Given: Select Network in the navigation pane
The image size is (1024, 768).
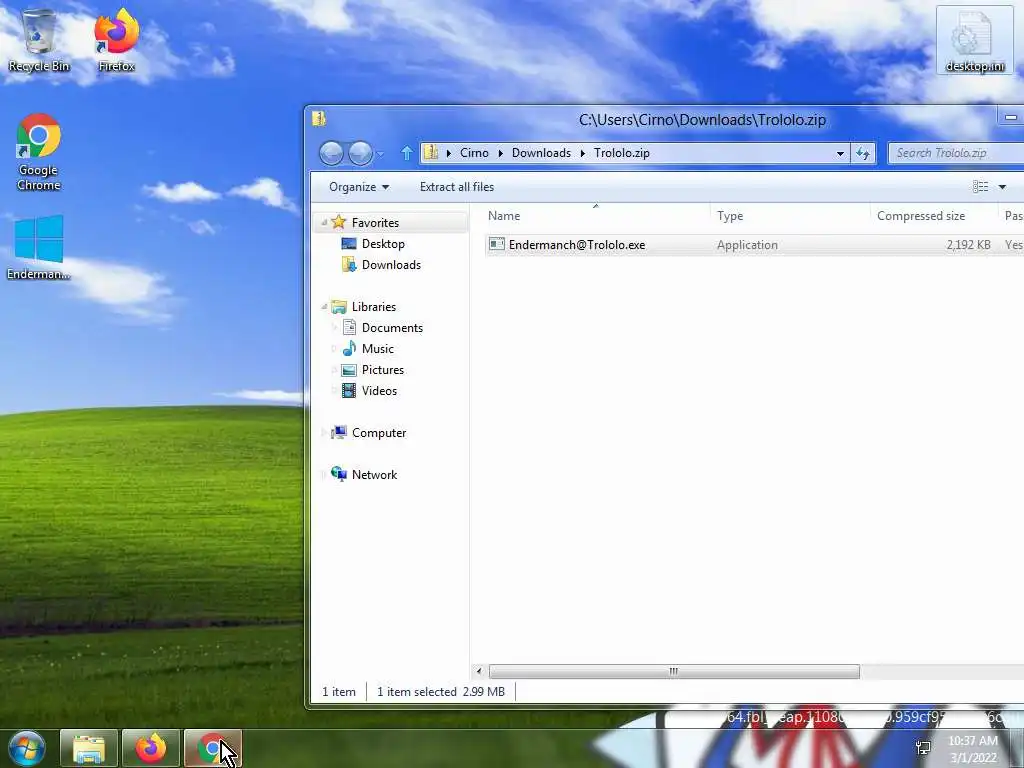Looking at the screenshot, I should (374, 475).
